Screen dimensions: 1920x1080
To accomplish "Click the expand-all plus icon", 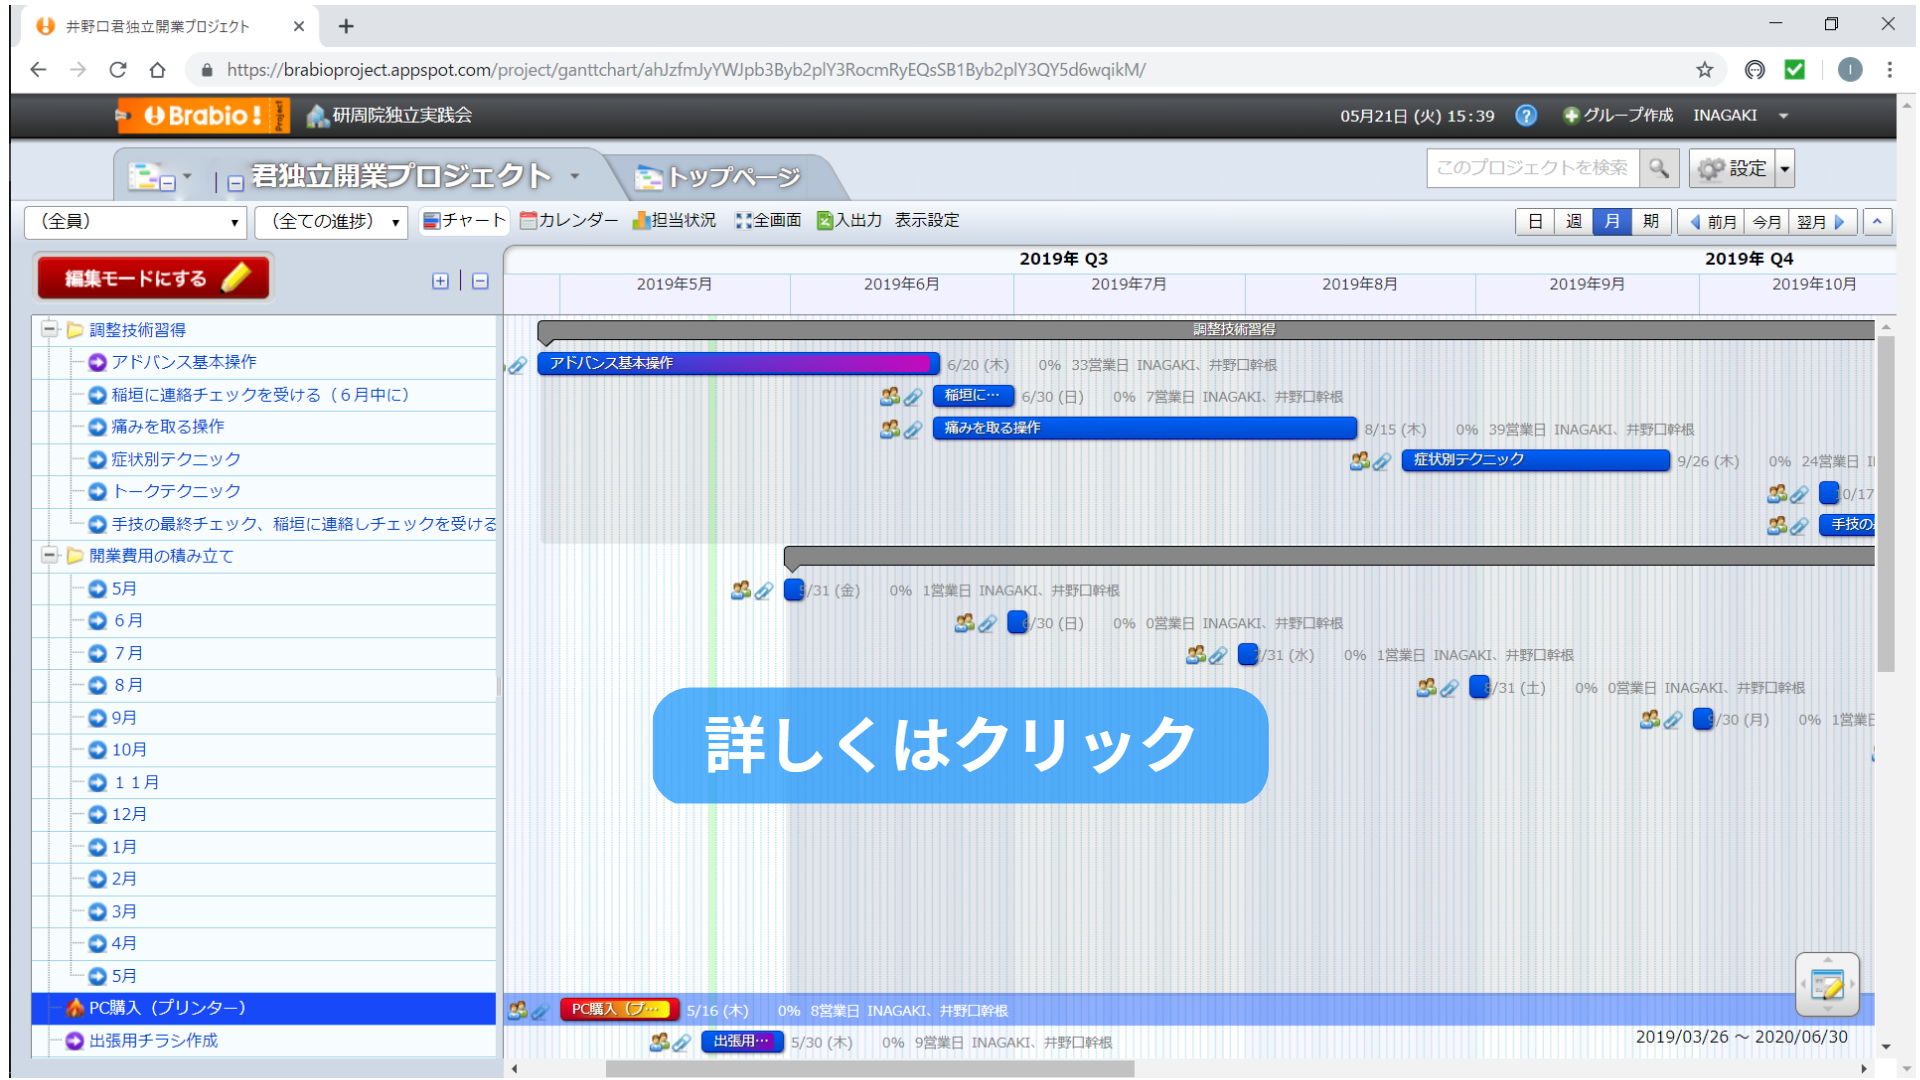I will pos(440,281).
